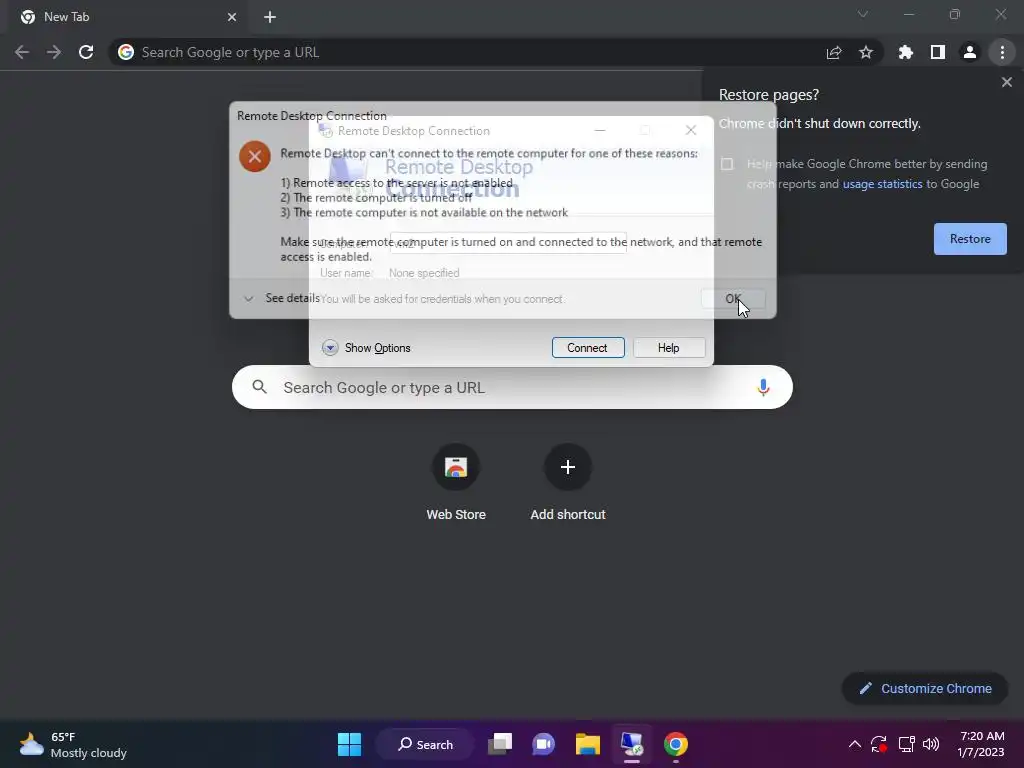Open the Chrome Extensions puzzle icon

point(906,52)
